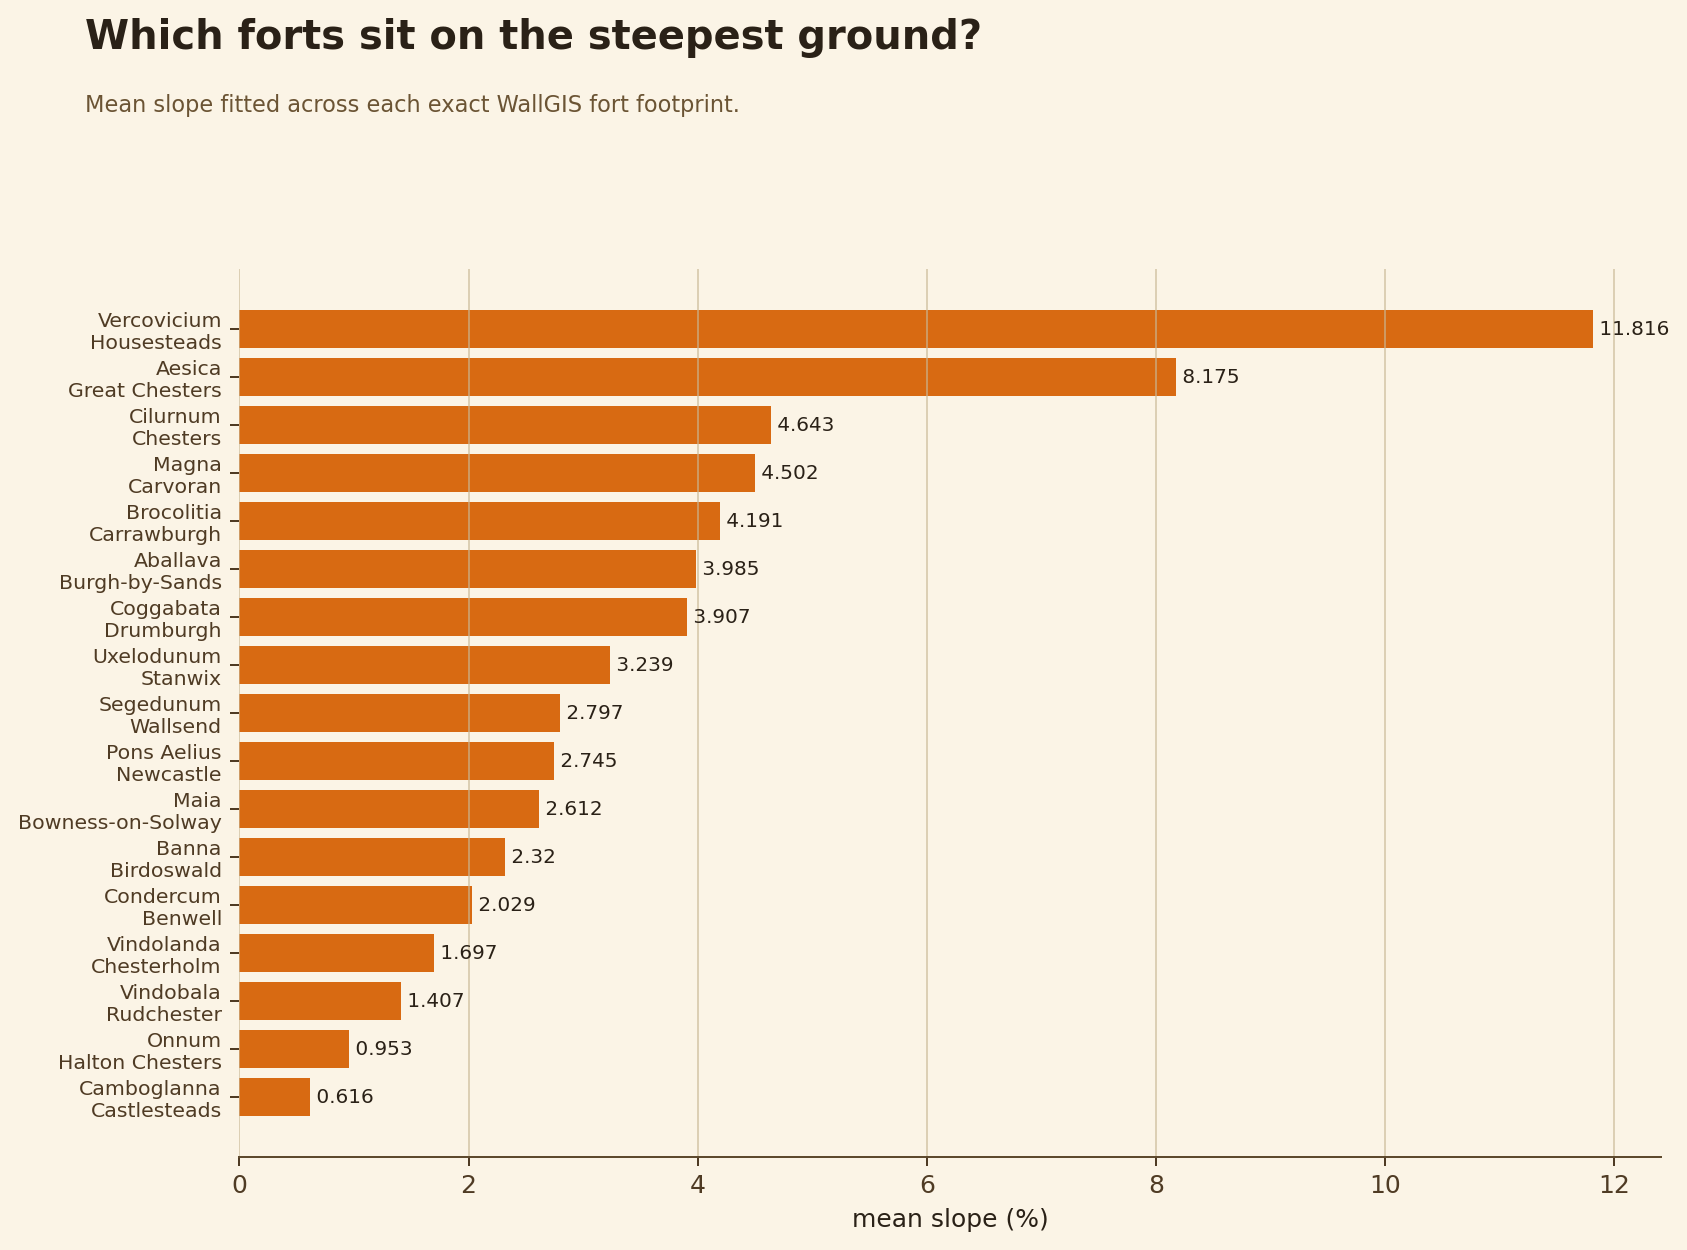Image resolution: width=1687 pixels, height=1250 pixels.
Task: Click the value label 3.239
Action: coord(645,665)
